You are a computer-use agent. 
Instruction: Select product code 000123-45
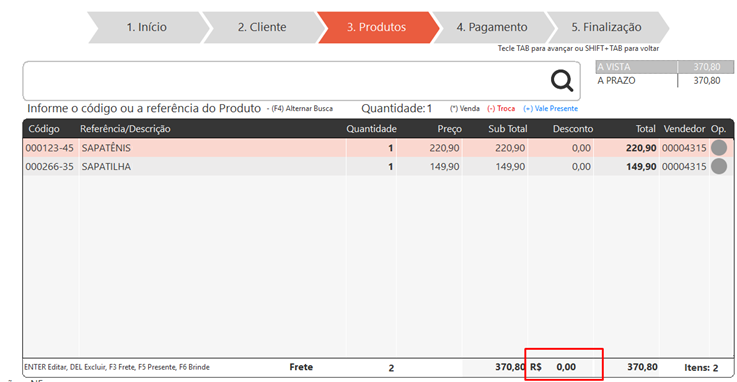49,148
